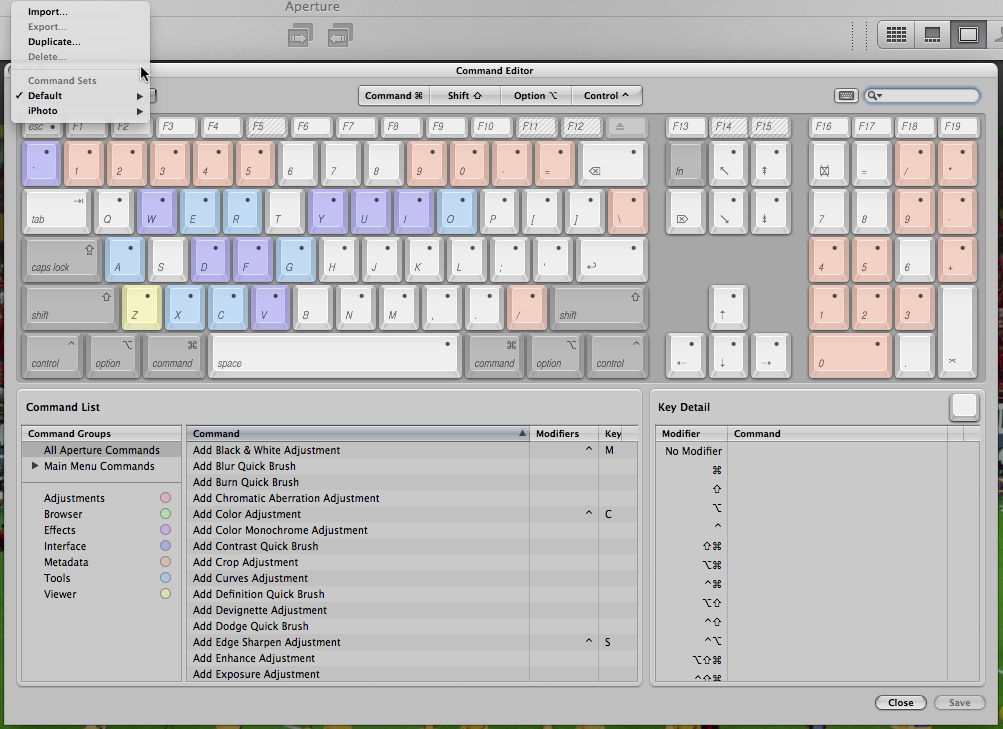
Task: Click the Key Detail Command column header
Action: (x=837, y=434)
